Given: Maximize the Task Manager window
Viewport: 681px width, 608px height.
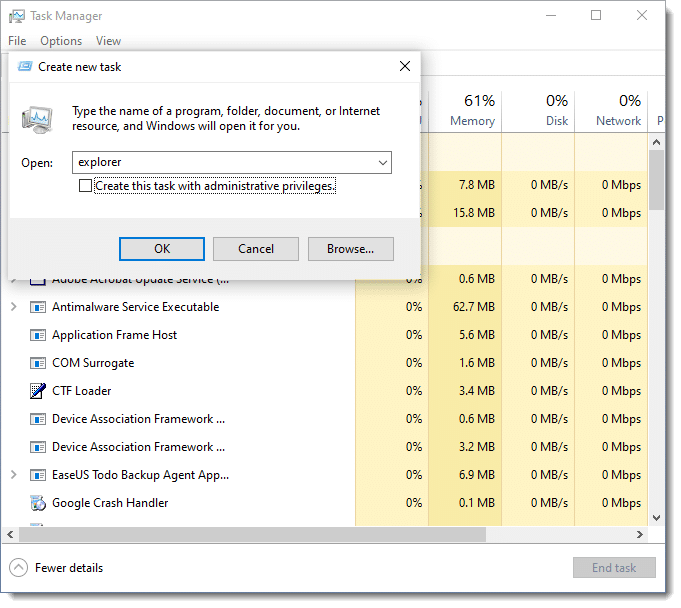Looking at the screenshot, I should coord(597,16).
